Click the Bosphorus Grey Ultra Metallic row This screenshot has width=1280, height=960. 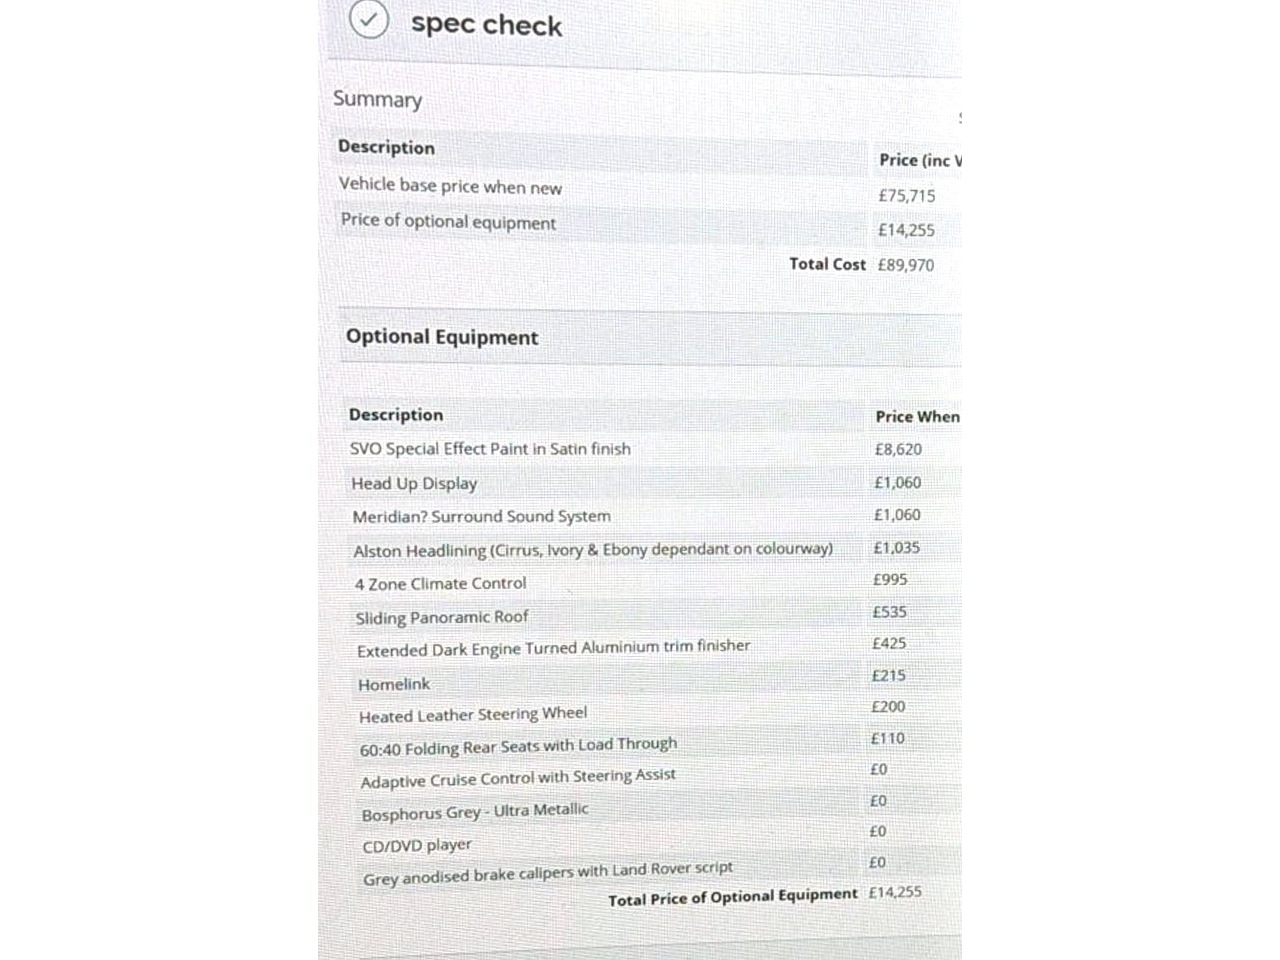[475, 812]
